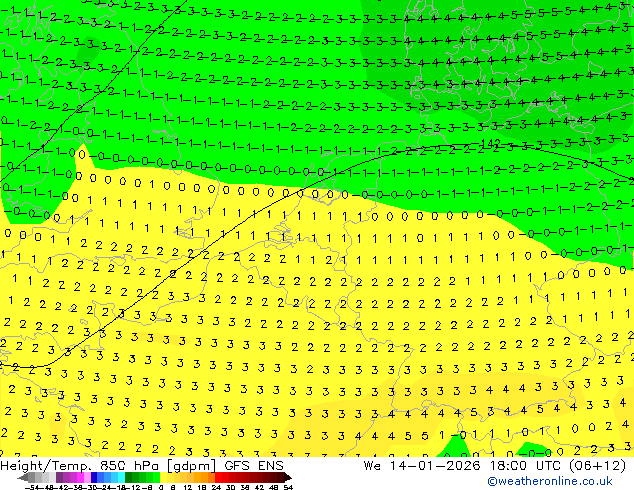Select the cyan legend color segment

(x=121, y=477)
